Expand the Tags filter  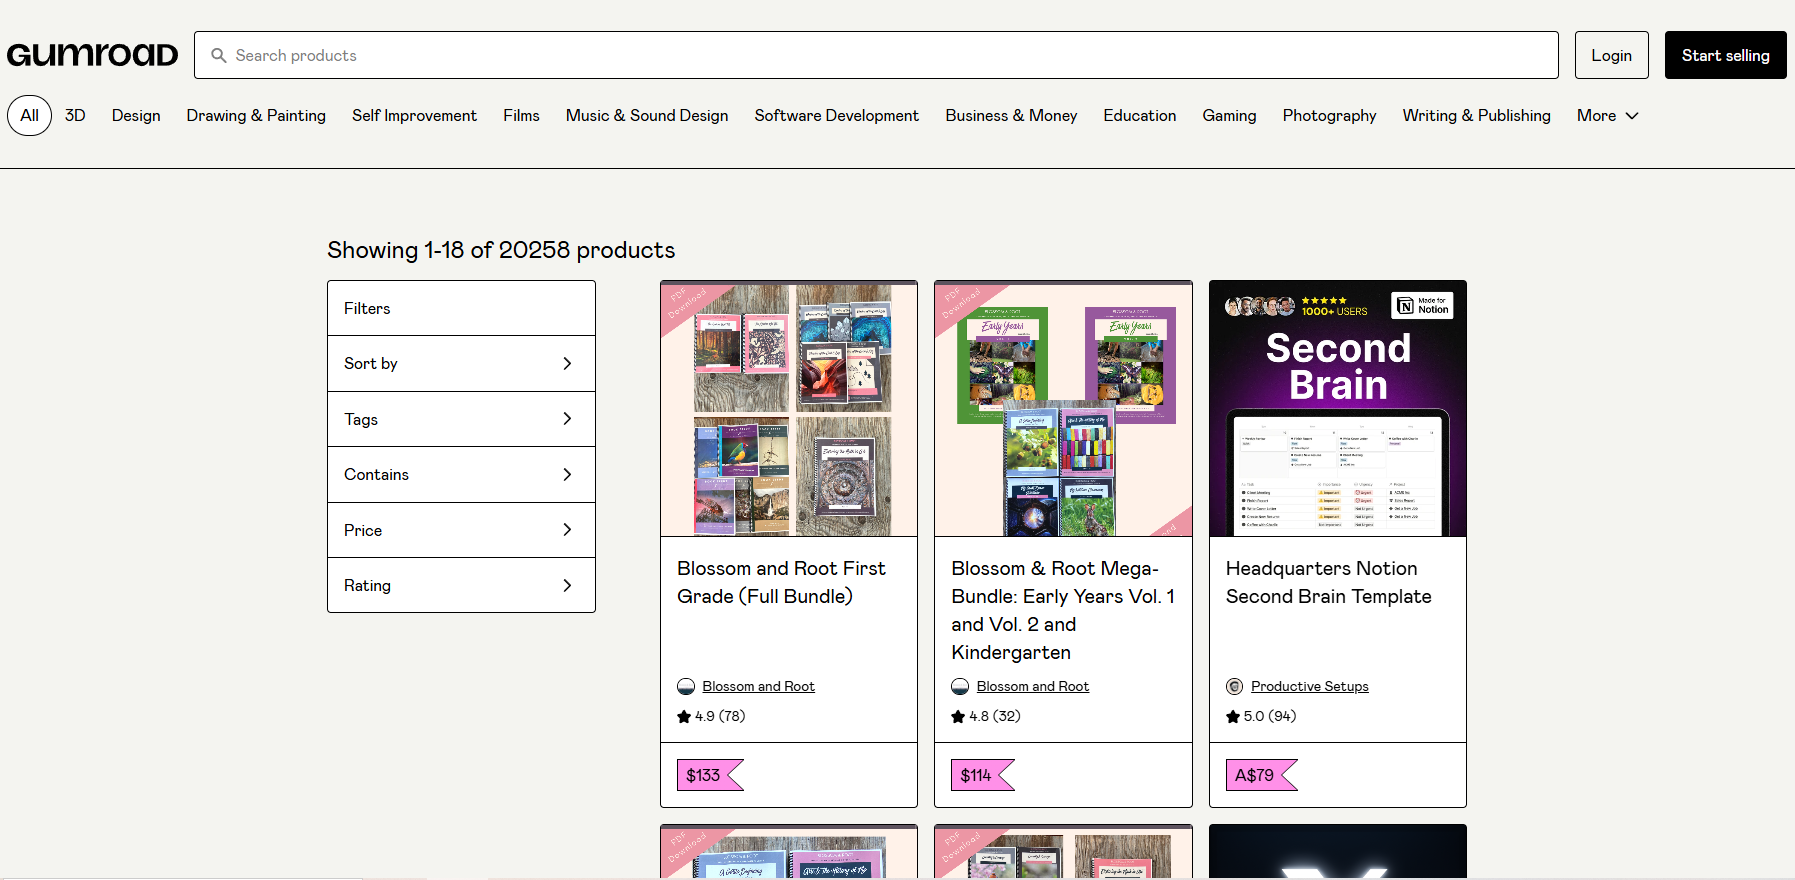pyautogui.click(x=461, y=419)
